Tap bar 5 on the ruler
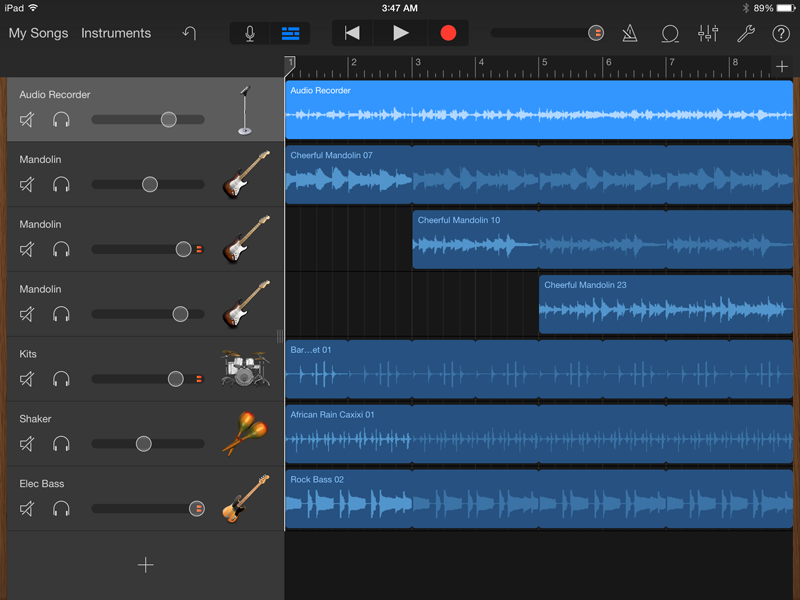Screen dimensions: 800x600 click(544, 62)
